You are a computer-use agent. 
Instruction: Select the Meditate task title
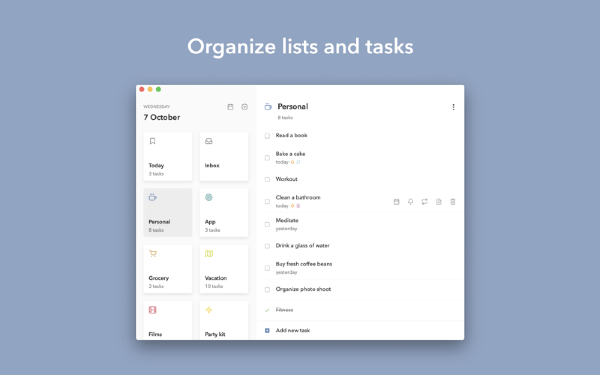pyautogui.click(x=287, y=220)
